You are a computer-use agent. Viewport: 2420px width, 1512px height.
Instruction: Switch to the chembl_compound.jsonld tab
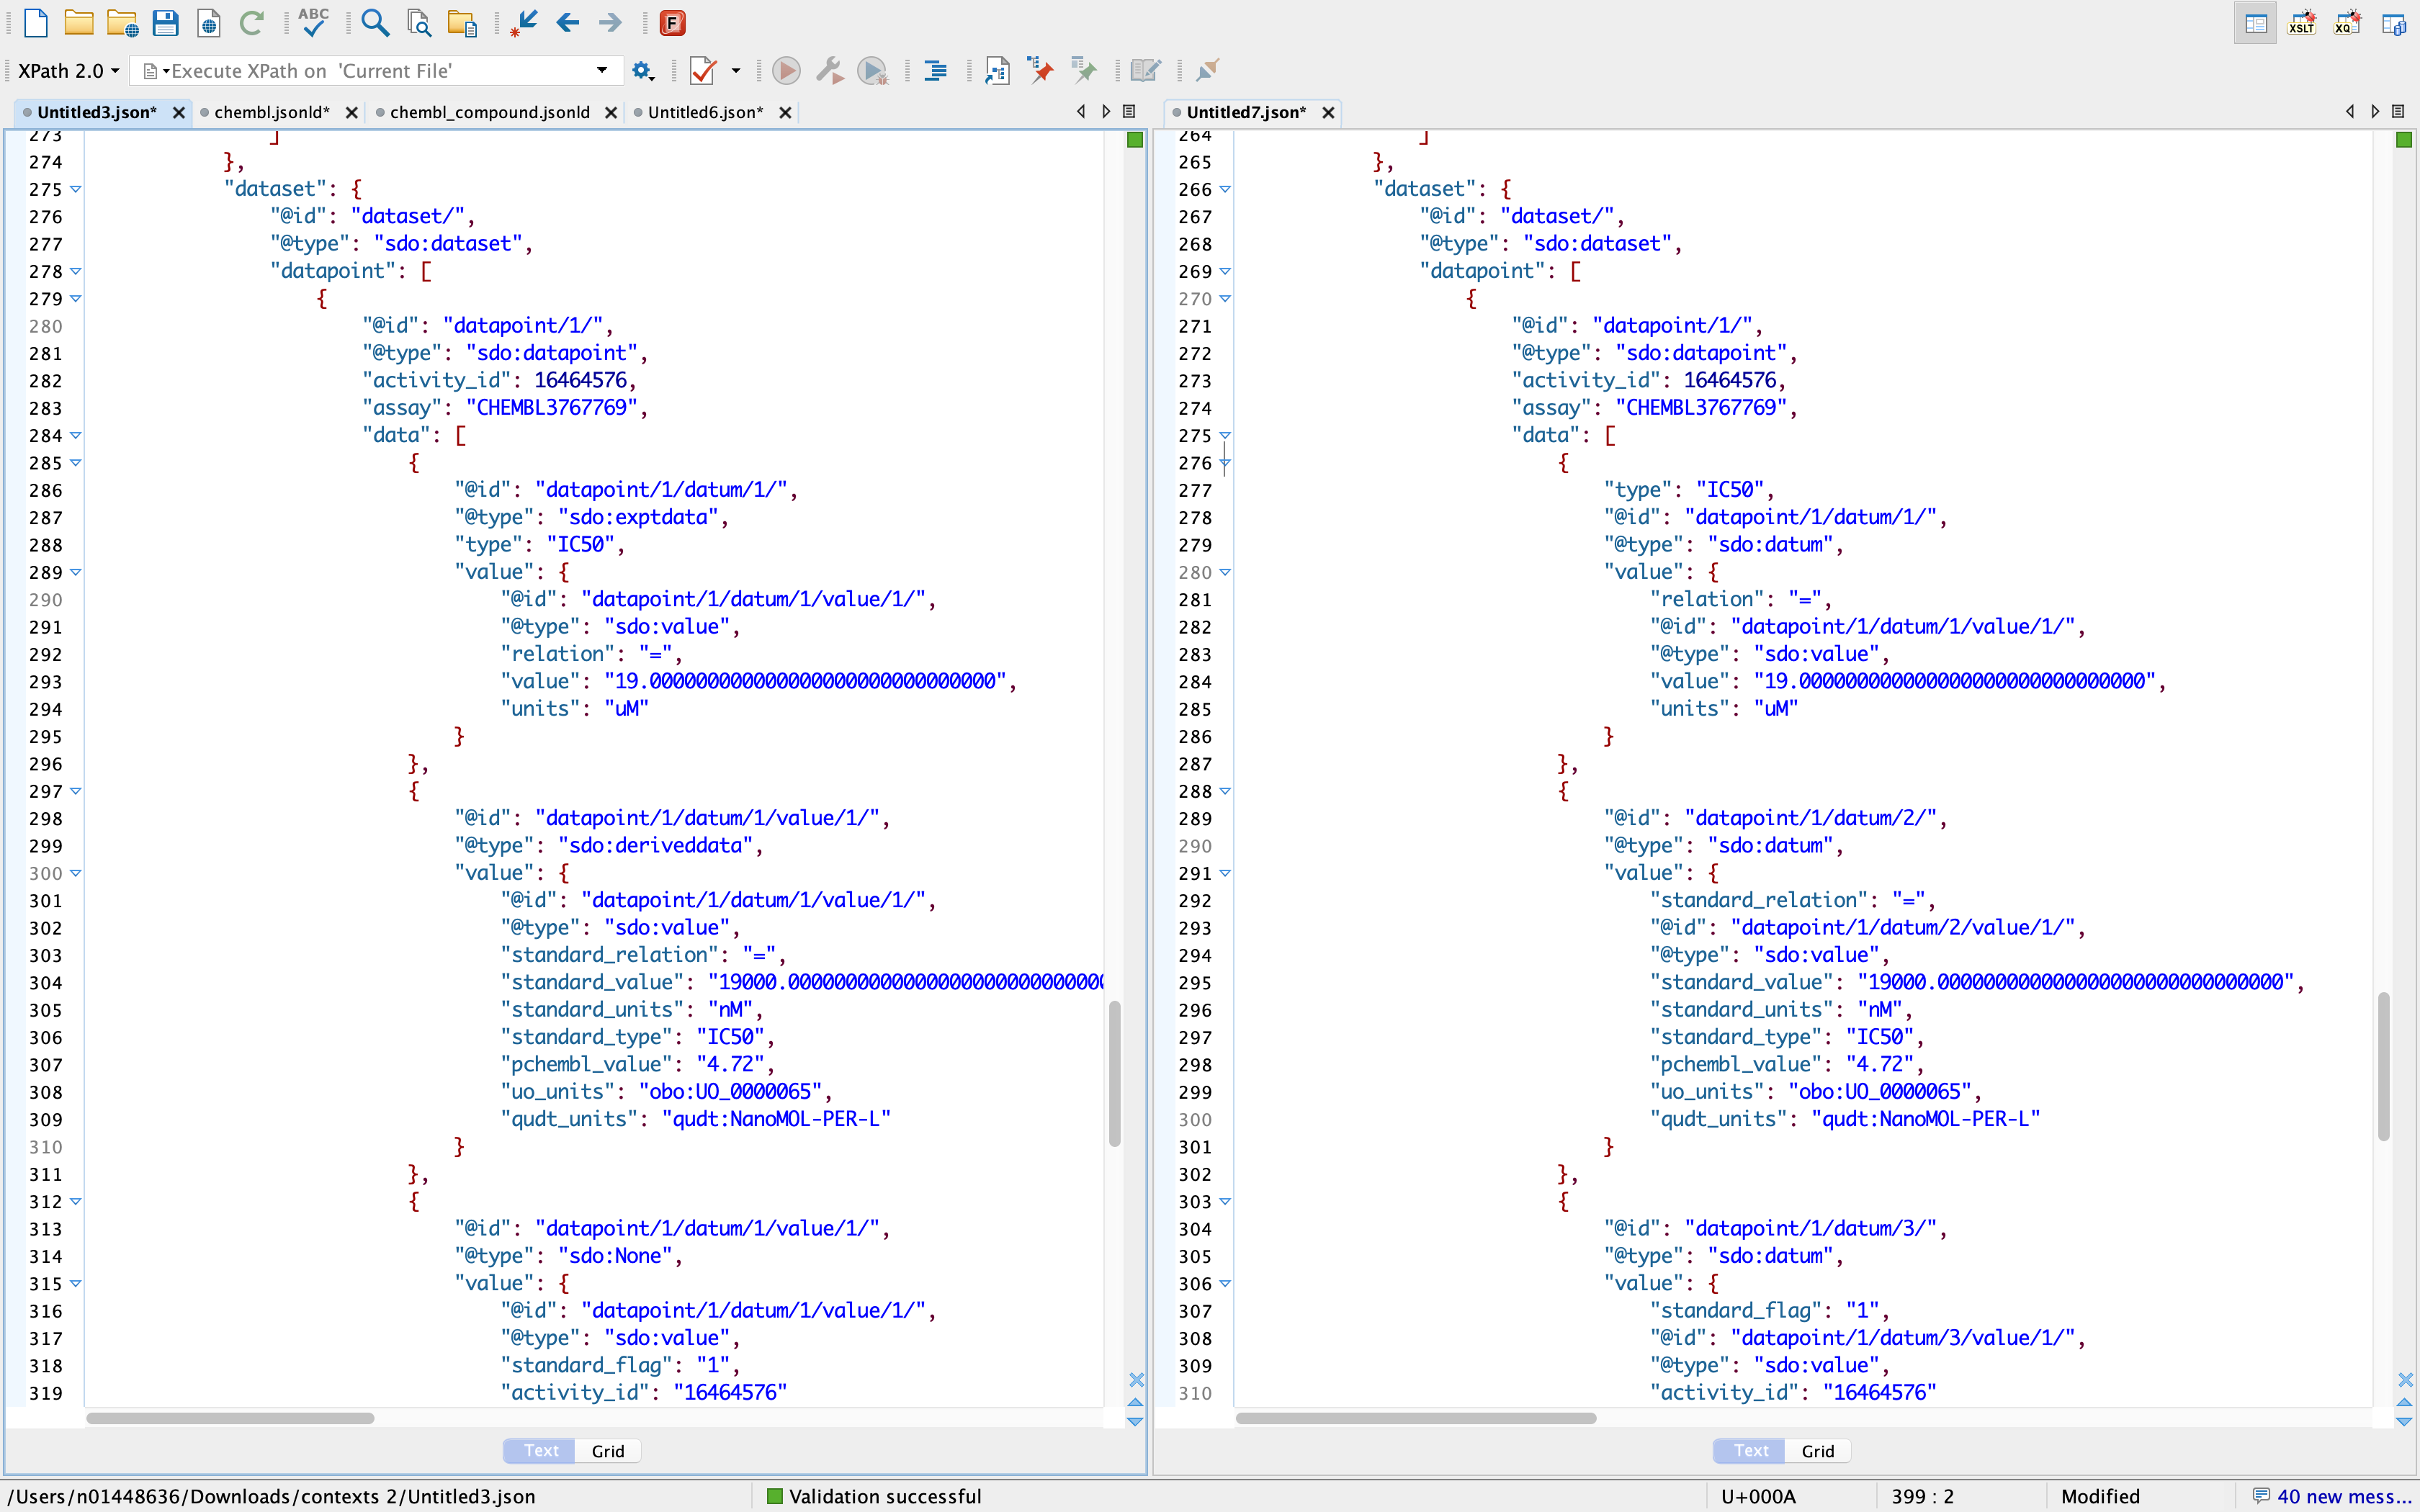pyautogui.click(x=489, y=112)
